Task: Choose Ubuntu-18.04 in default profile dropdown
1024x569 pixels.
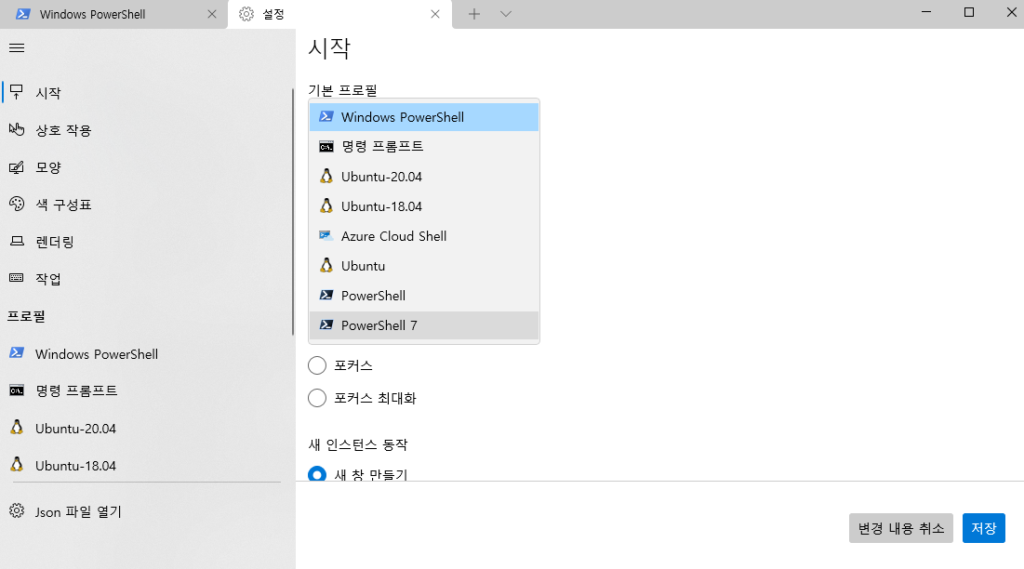Action: [x=424, y=206]
